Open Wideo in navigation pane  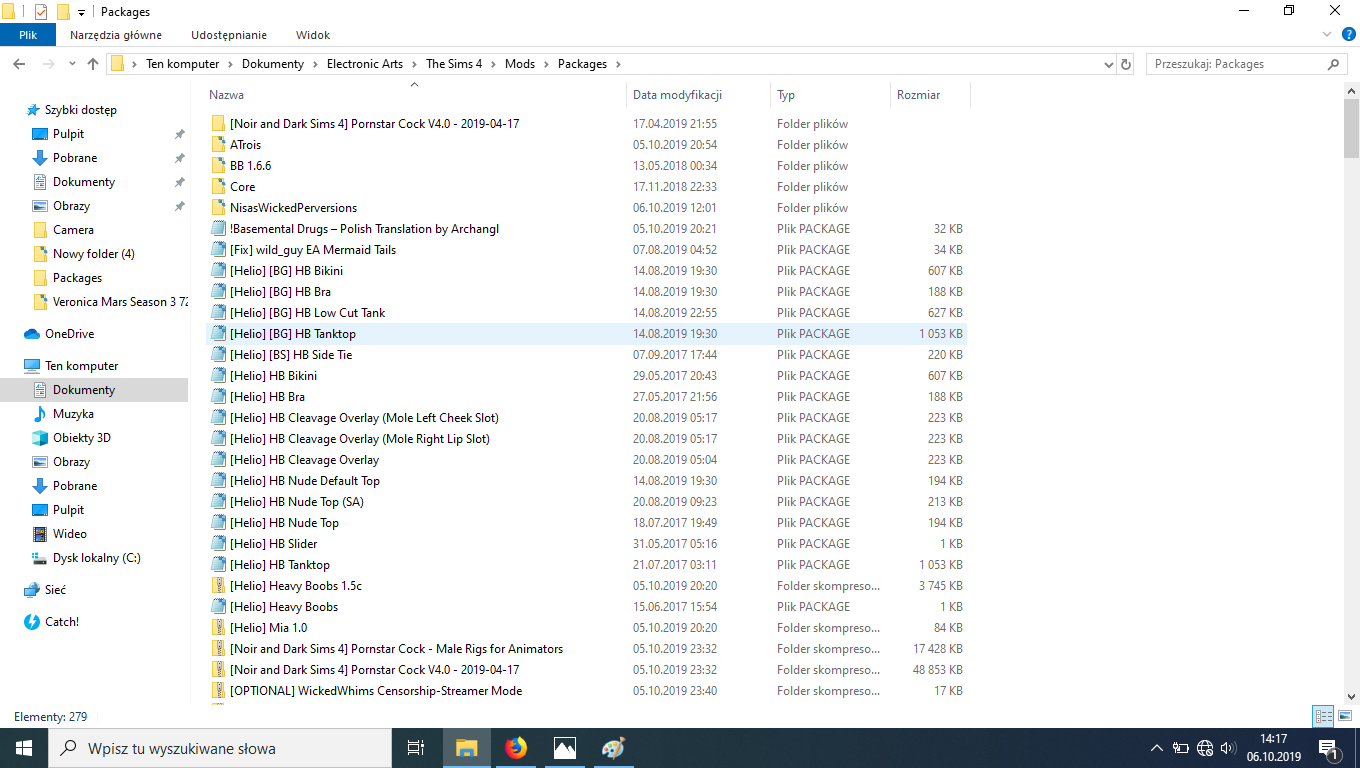pos(69,534)
